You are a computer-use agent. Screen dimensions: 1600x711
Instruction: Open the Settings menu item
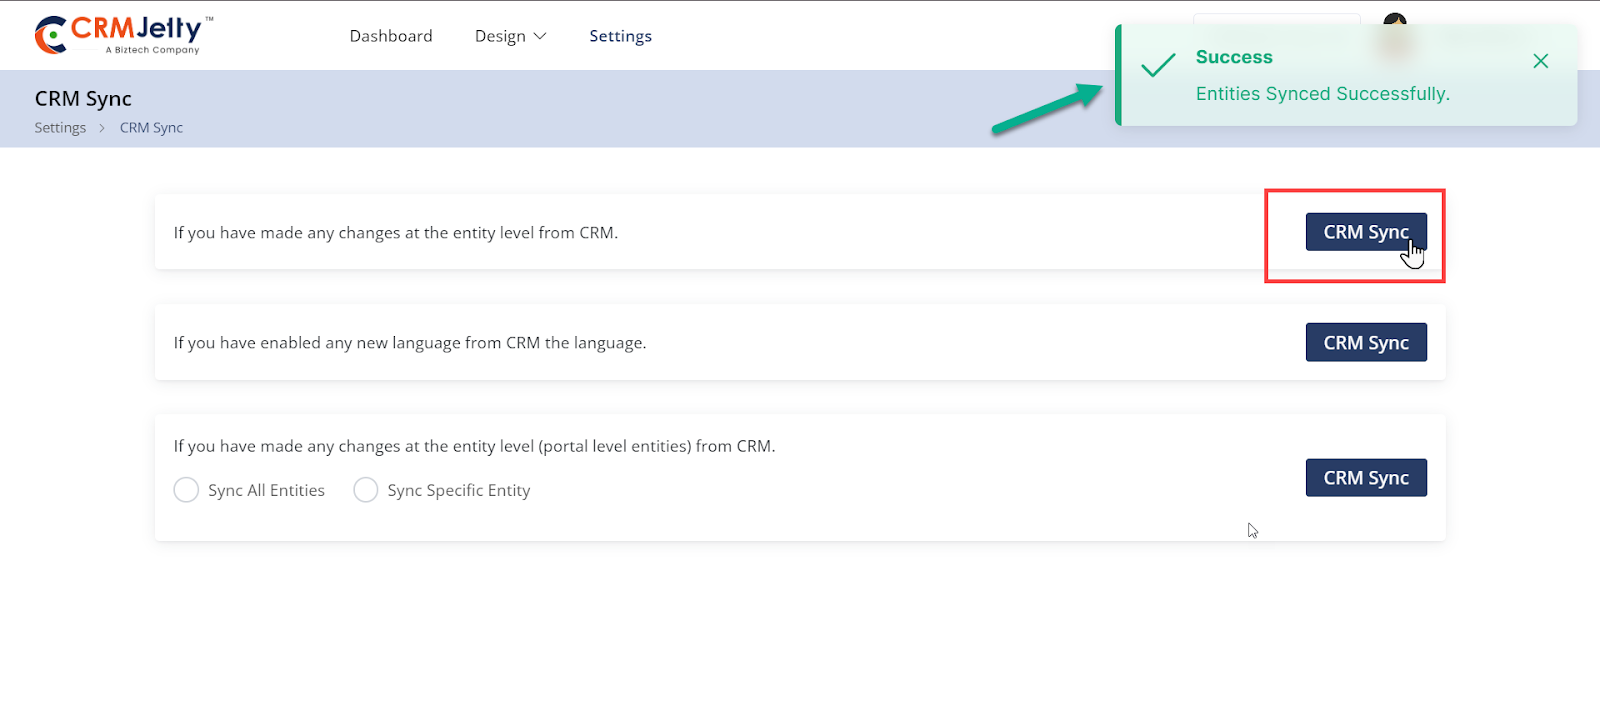click(x=620, y=36)
